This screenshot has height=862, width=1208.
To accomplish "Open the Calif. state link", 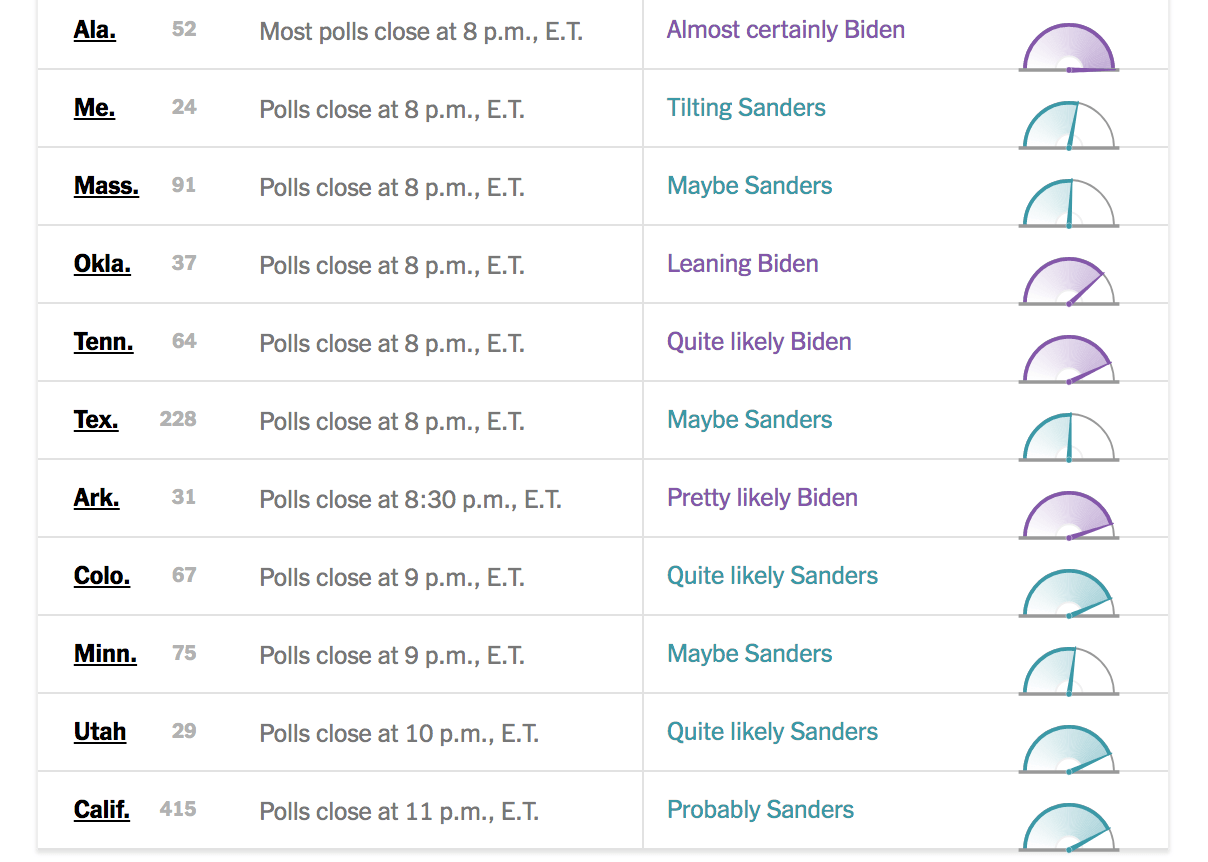I will [x=102, y=810].
